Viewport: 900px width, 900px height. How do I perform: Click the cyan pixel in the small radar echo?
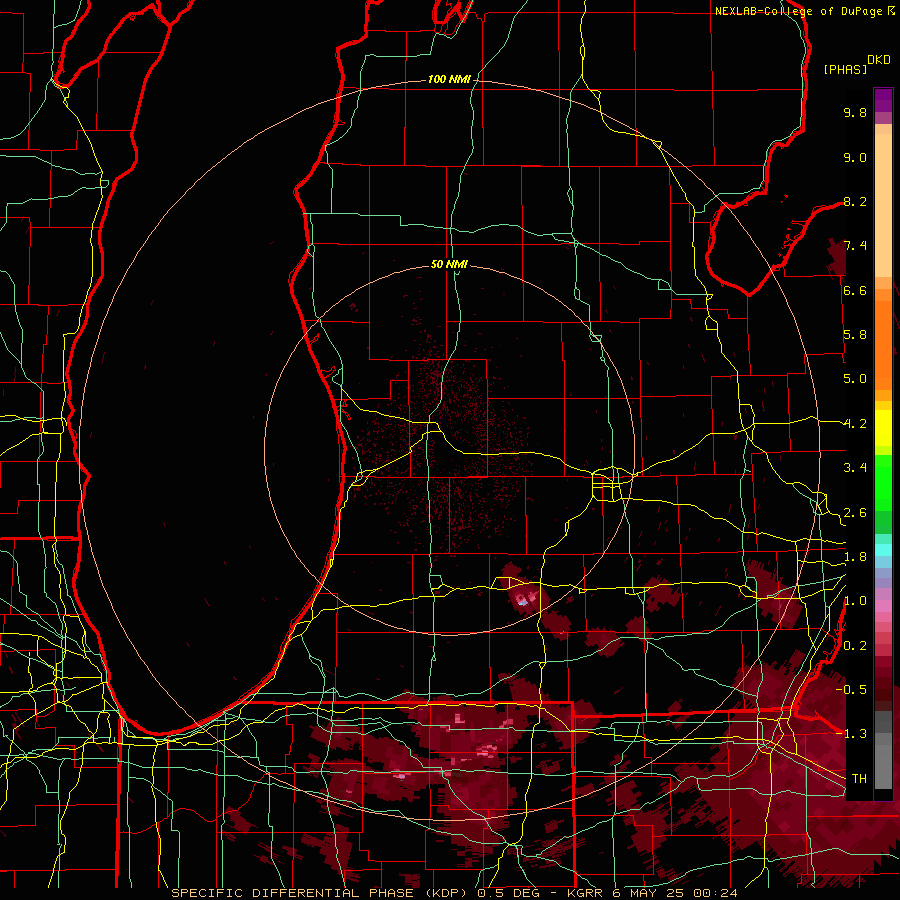pyautogui.click(x=522, y=603)
